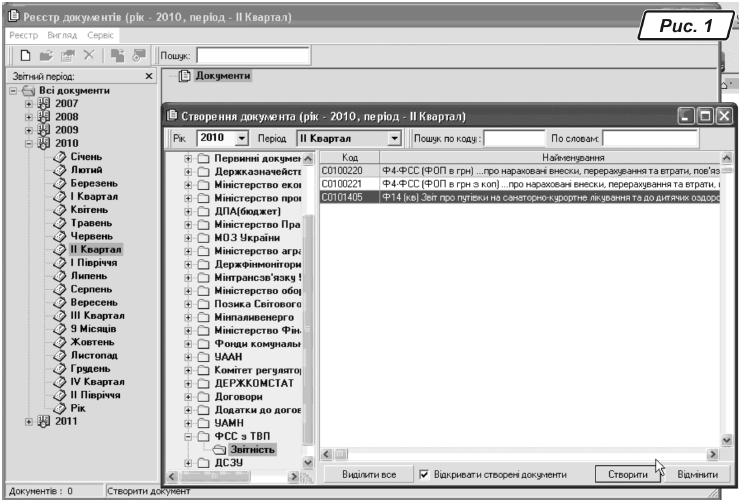This screenshot has height=502, width=742.
Task: Open the Період dropdown showing II Квартал
Action: 395,137
